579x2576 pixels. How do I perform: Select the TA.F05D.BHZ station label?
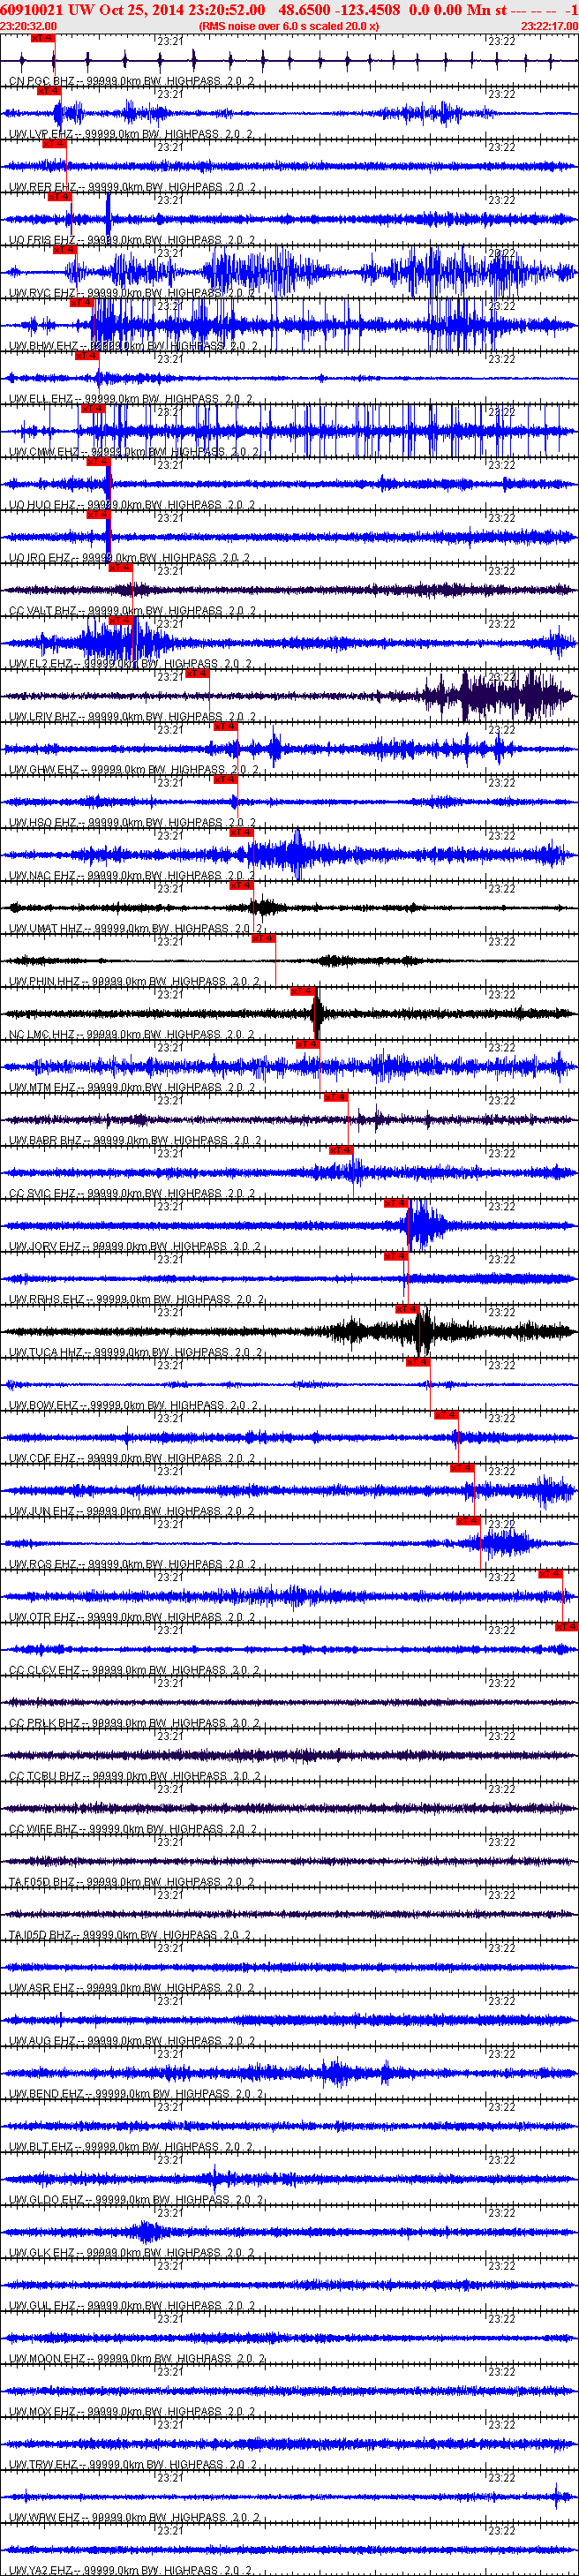(x=132, y=1883)
